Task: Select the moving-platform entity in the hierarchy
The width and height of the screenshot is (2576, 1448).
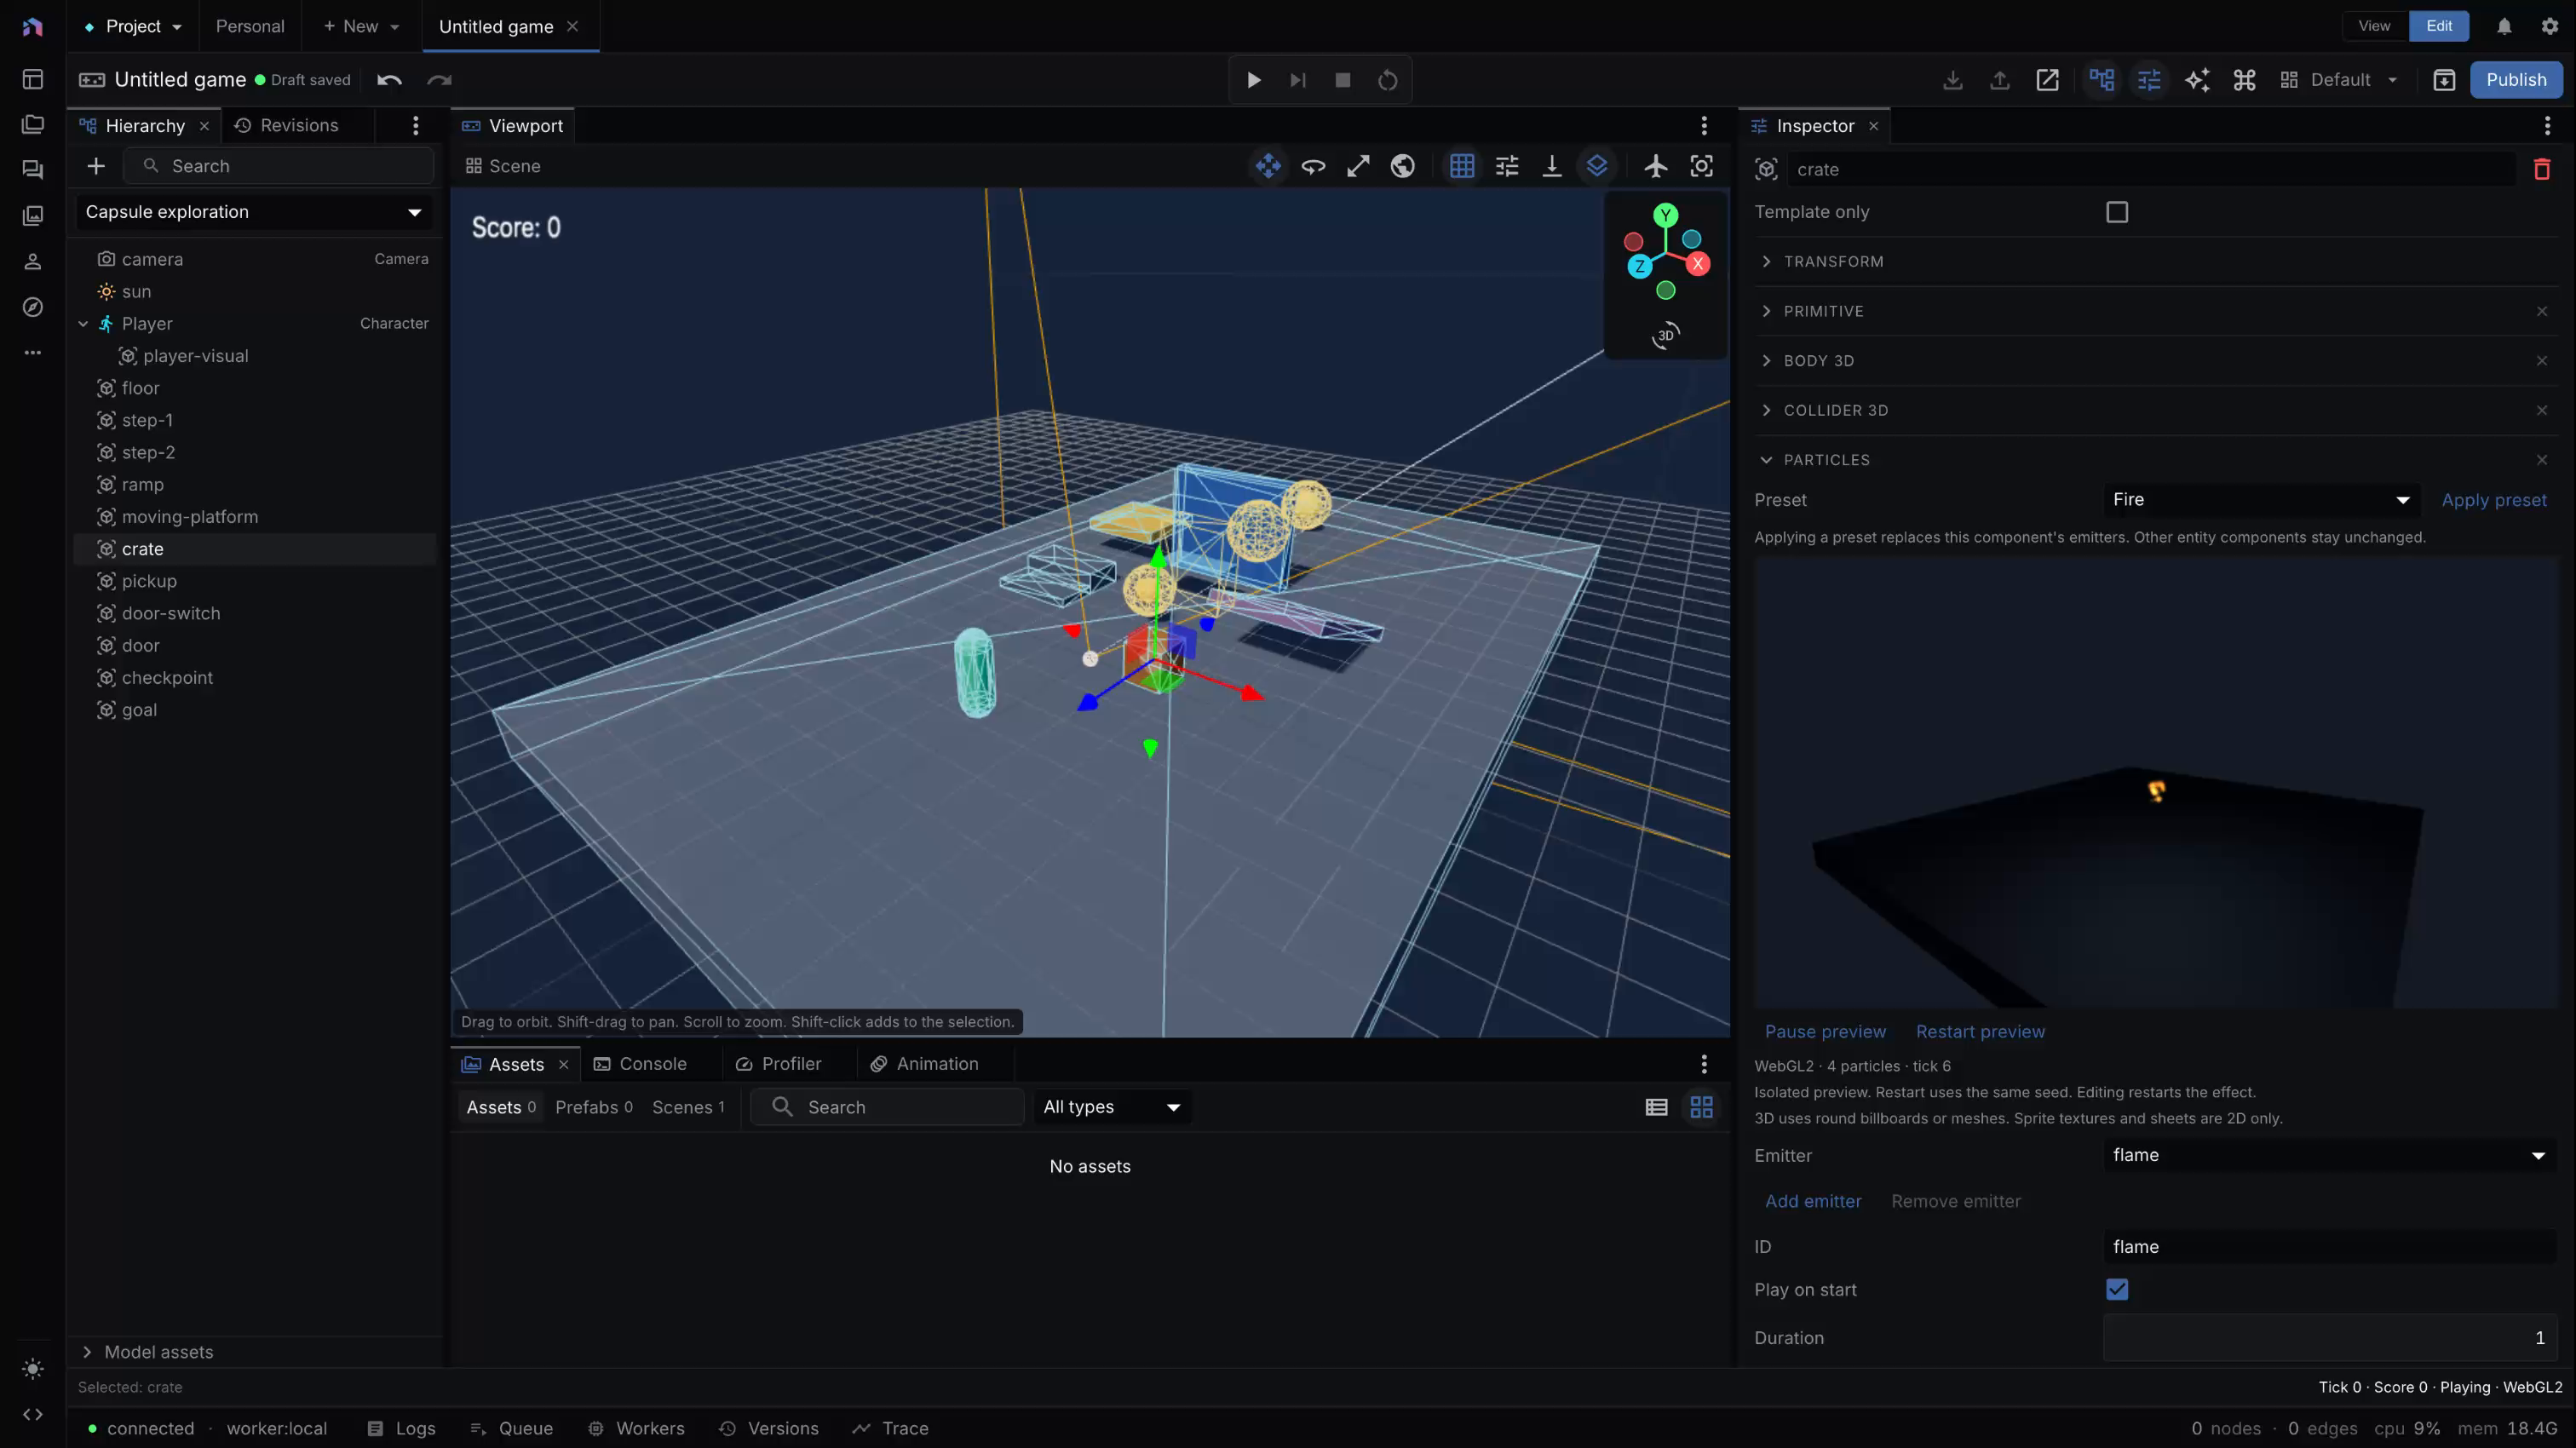Action: point(254,517)
